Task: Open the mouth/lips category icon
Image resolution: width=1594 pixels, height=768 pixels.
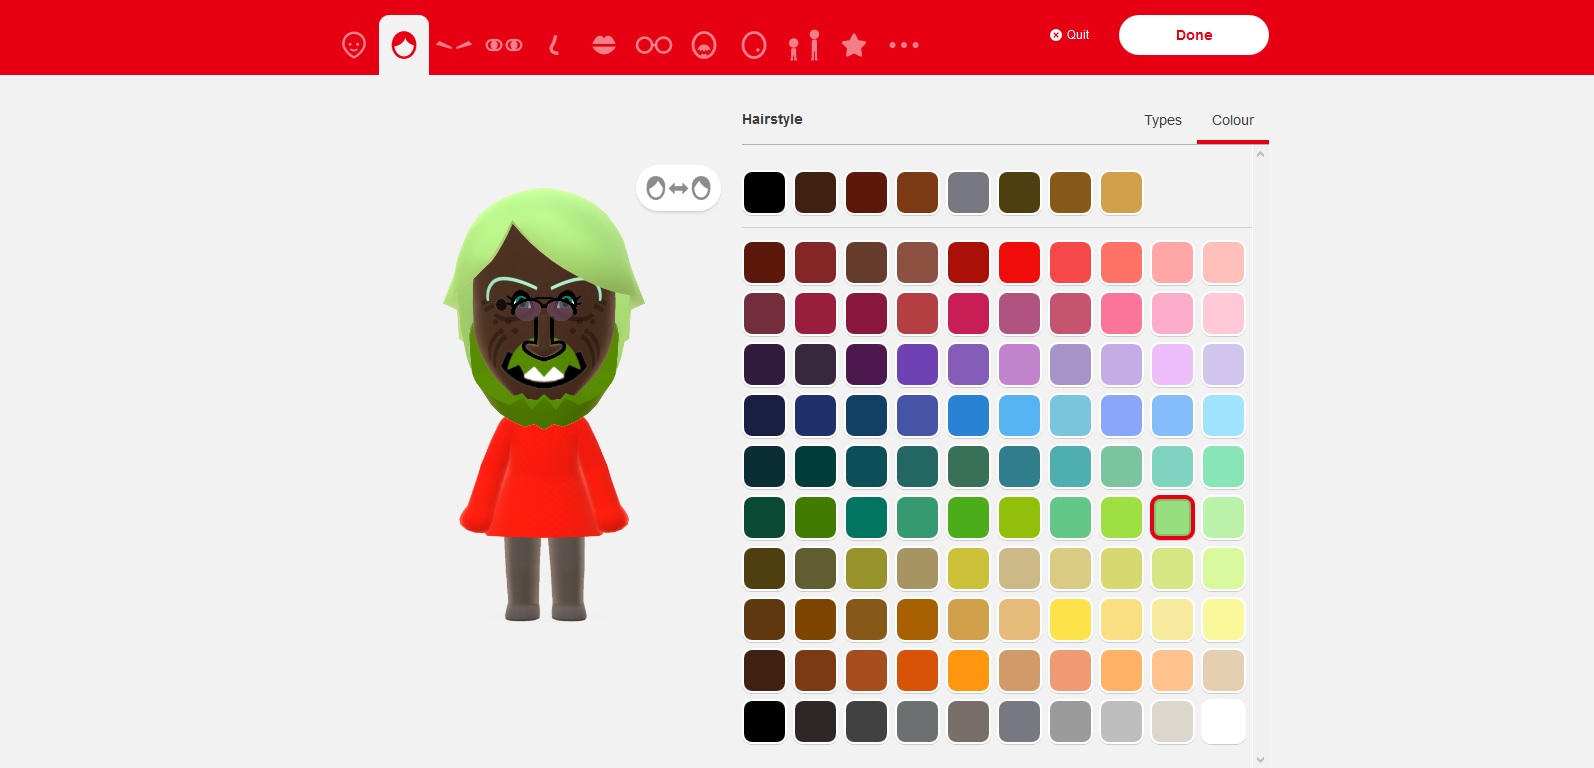Action: pyautogui.click(x=604, y=45)
